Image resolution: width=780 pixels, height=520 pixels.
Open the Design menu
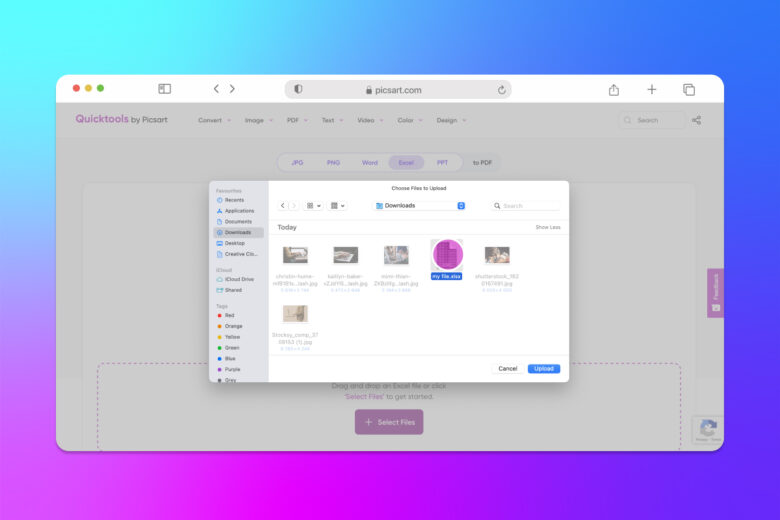451,120
